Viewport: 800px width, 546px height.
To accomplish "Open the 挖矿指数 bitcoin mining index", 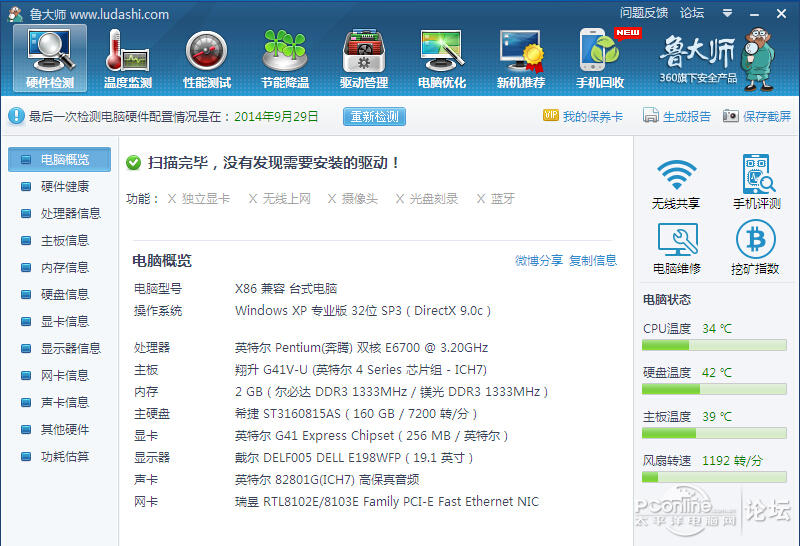I will 756,248.
